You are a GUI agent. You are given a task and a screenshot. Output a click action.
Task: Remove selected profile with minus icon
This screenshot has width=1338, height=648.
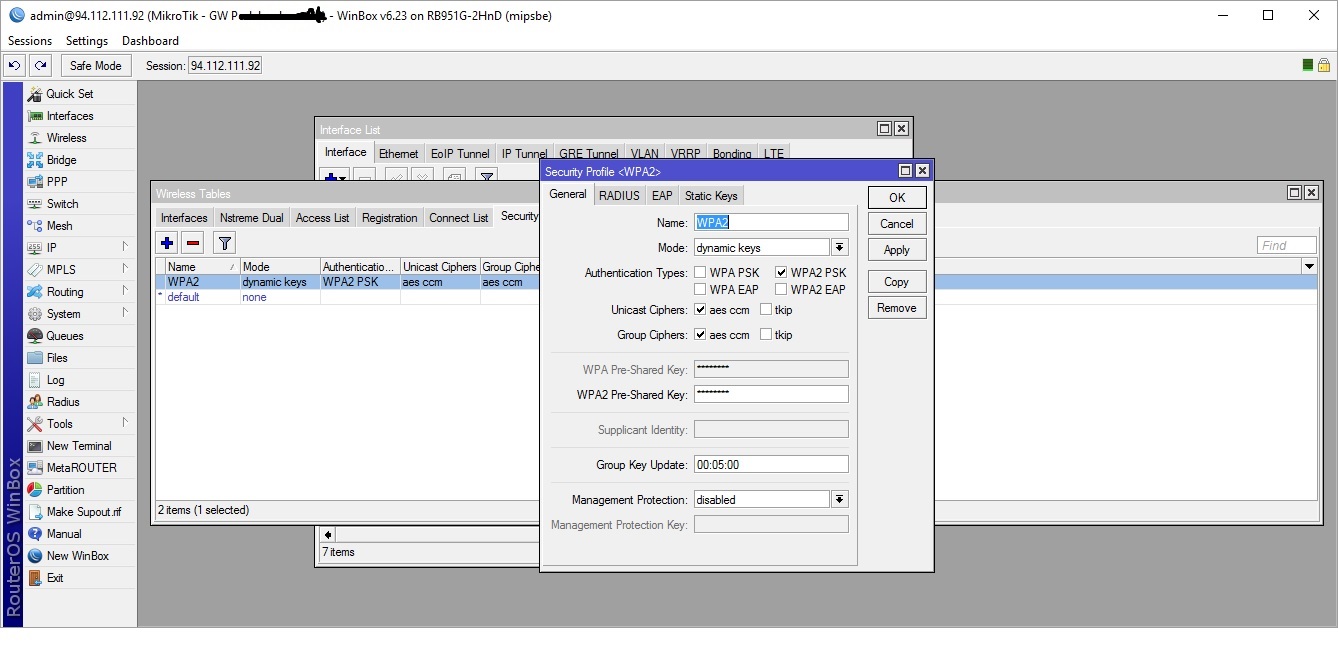193,243
